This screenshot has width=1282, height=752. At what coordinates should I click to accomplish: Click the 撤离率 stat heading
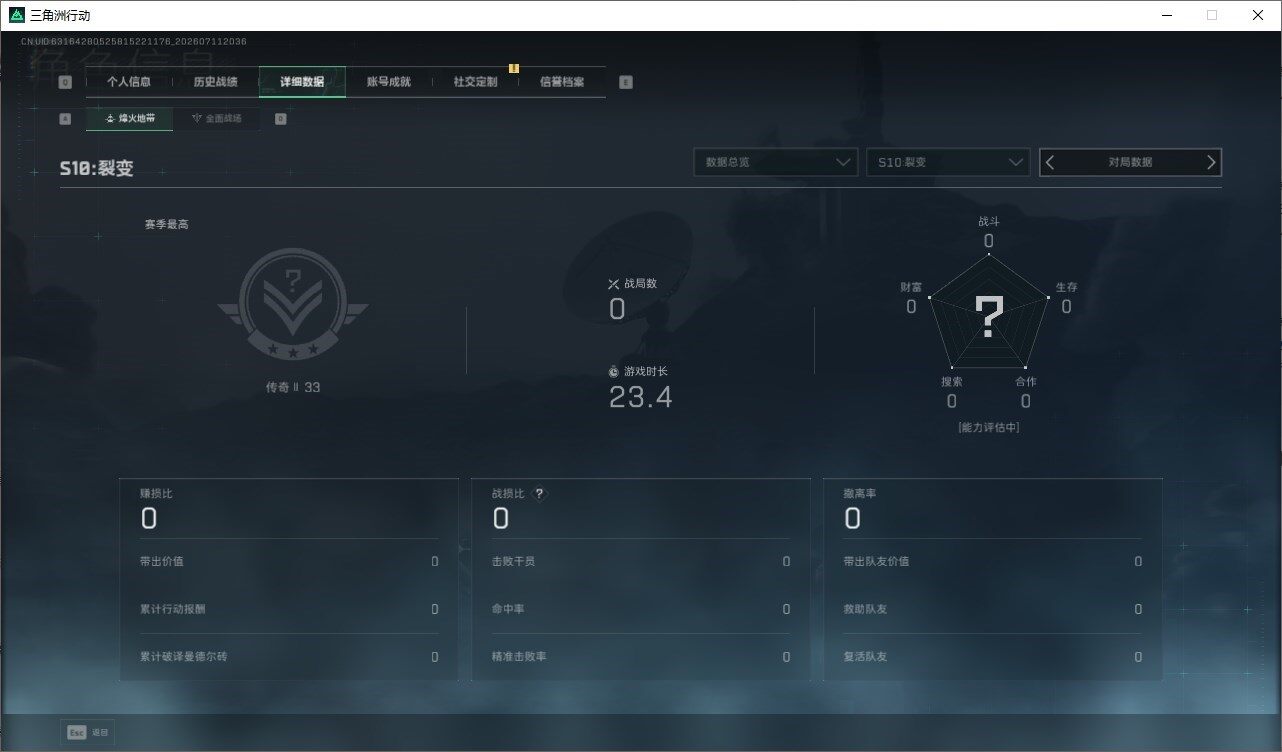tap(860, 493)
